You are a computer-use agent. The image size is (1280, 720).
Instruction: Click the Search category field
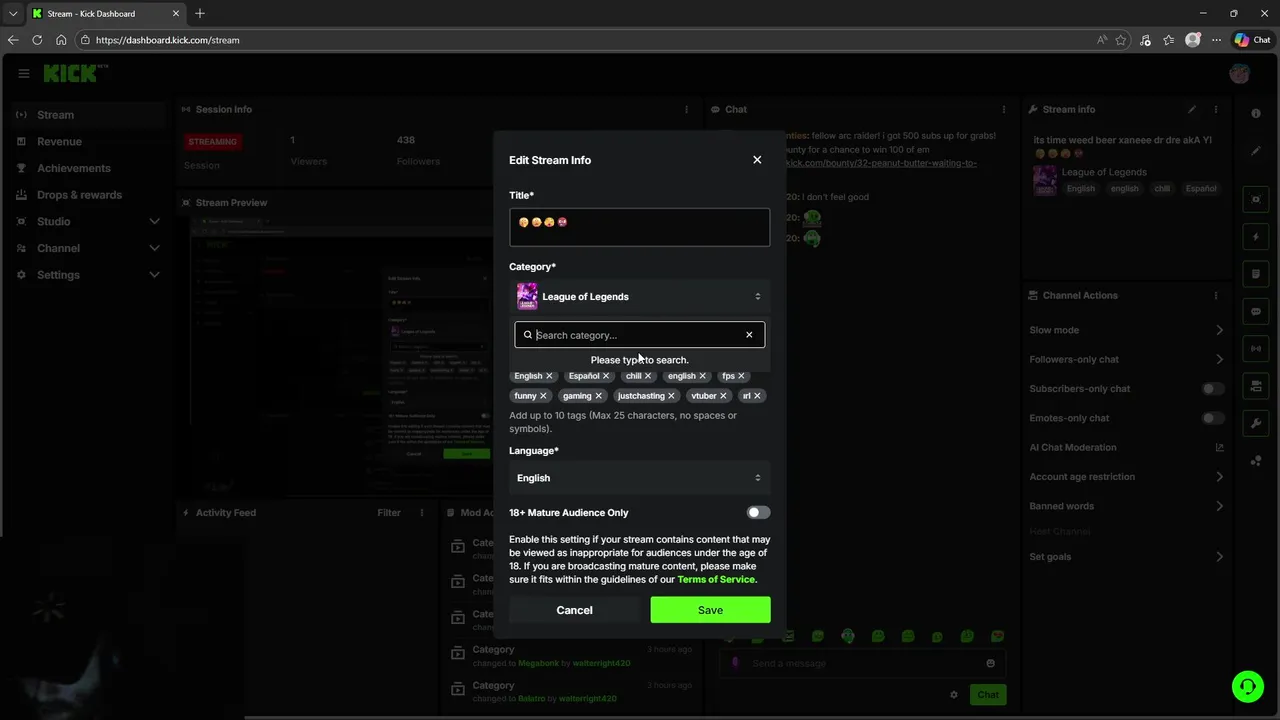tap(640, 335)
